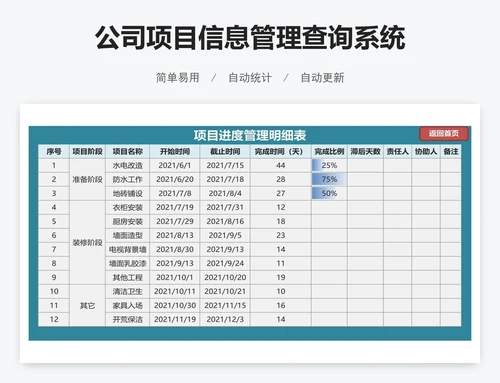Select the 责任人 column header
Screen dimensions: 500x383
click(398, 151)
